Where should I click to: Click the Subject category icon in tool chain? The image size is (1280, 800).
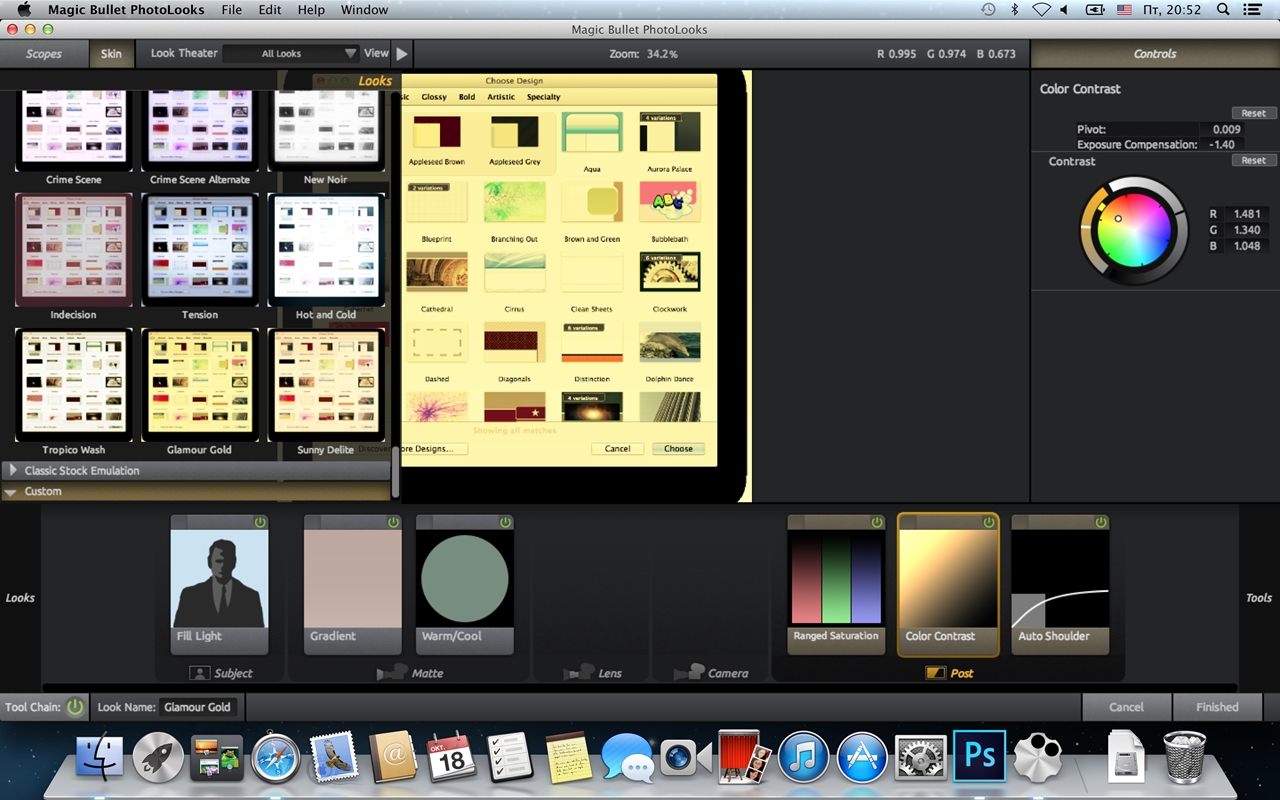199,673
